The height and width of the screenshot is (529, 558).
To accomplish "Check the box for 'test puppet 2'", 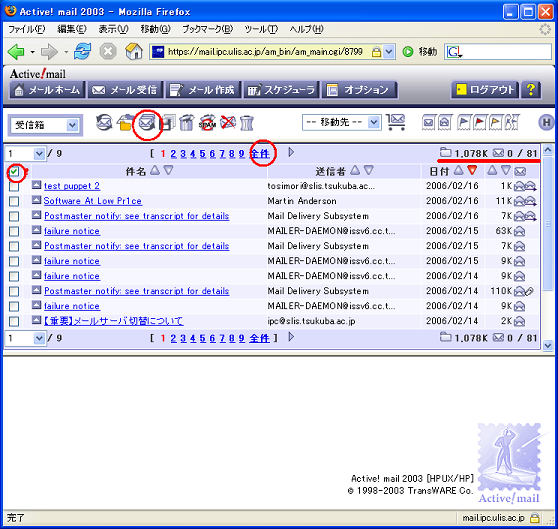I will [14, 186].
